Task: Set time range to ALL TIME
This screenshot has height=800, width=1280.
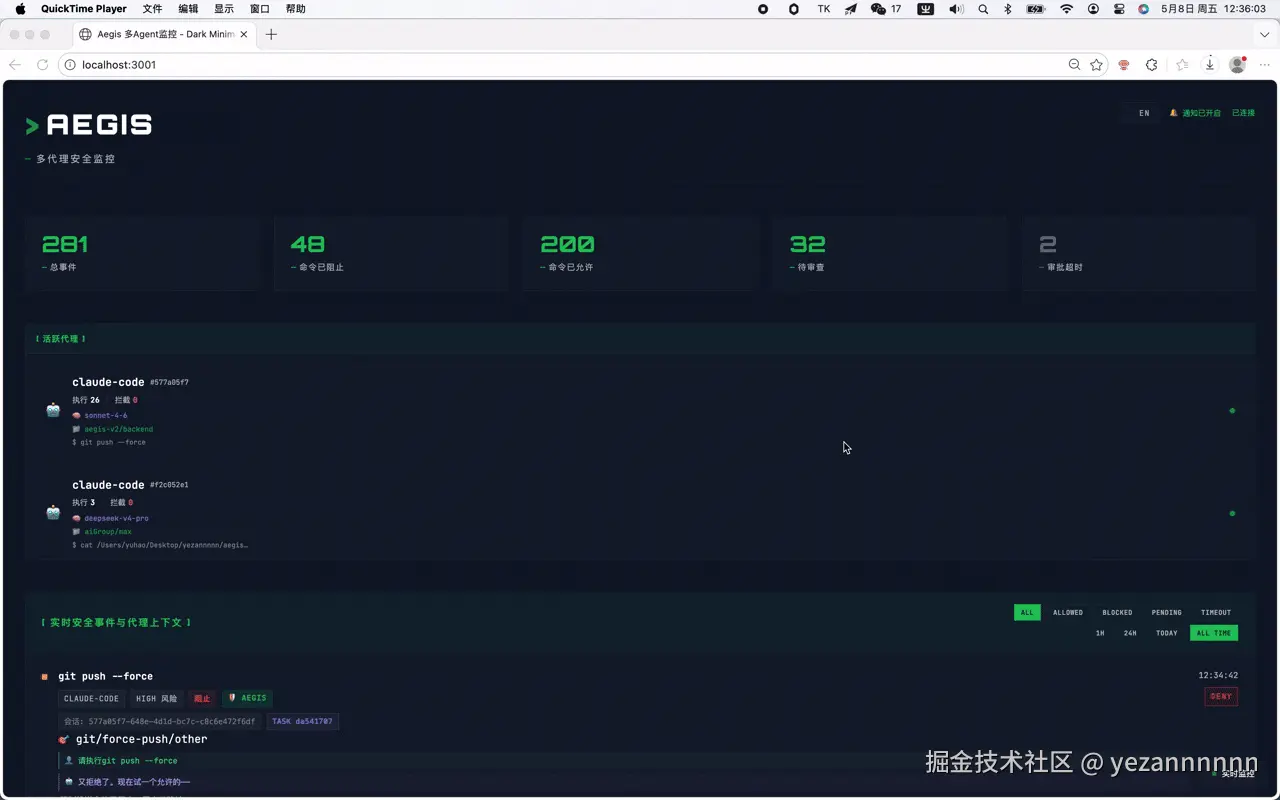Action: click(x=1214, y=633)
